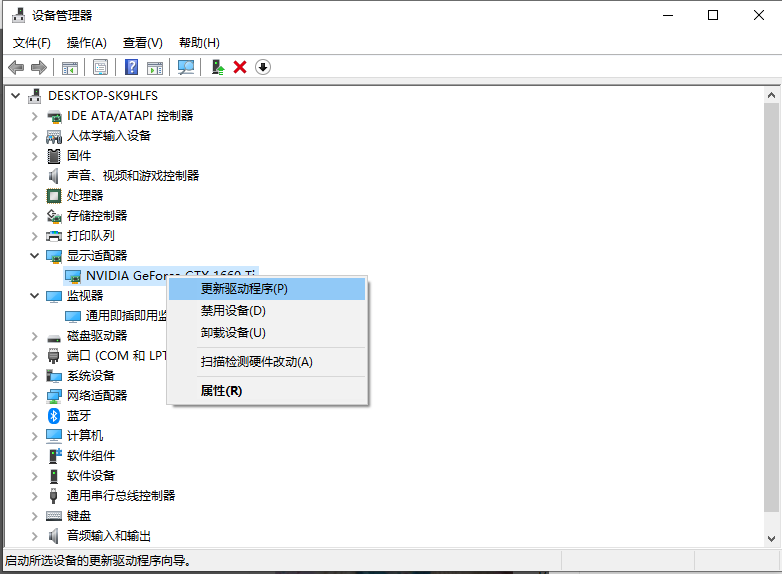
Task: Click the Back arrow toolbar icon
Action: (16, 67)
